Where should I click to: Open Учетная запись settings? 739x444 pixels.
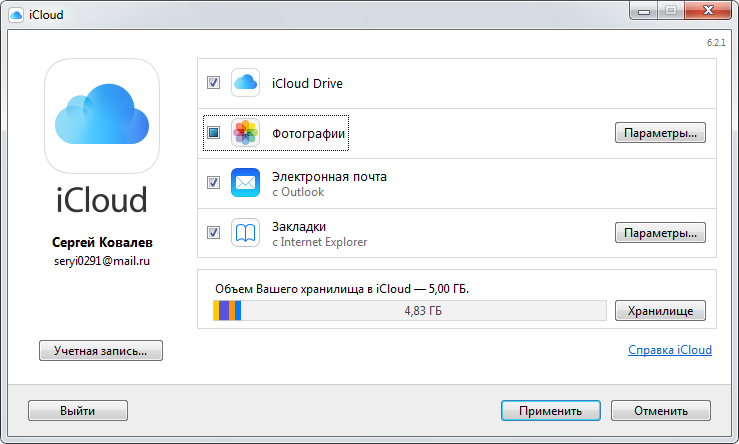coord(101,351)
